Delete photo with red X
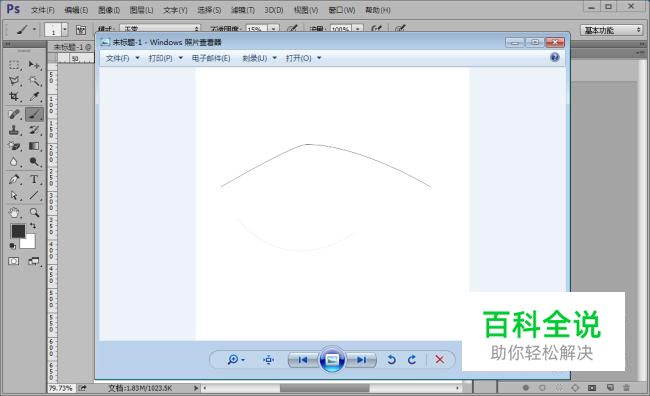Screen dimensions: 650x396 coord(440,360)
